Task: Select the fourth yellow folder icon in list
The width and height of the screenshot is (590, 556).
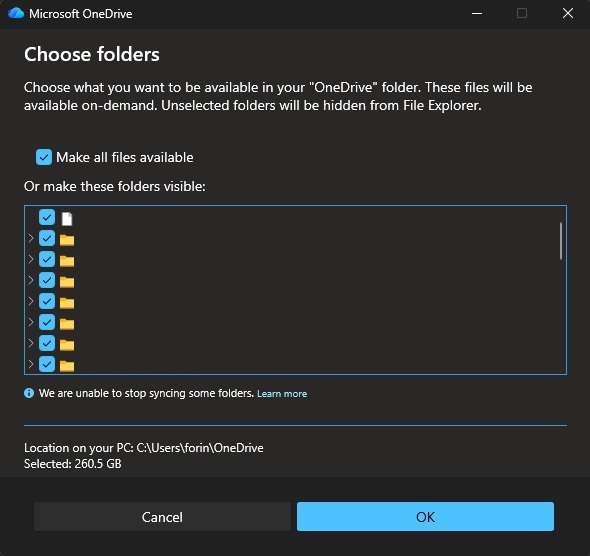Action: point(67,303)
